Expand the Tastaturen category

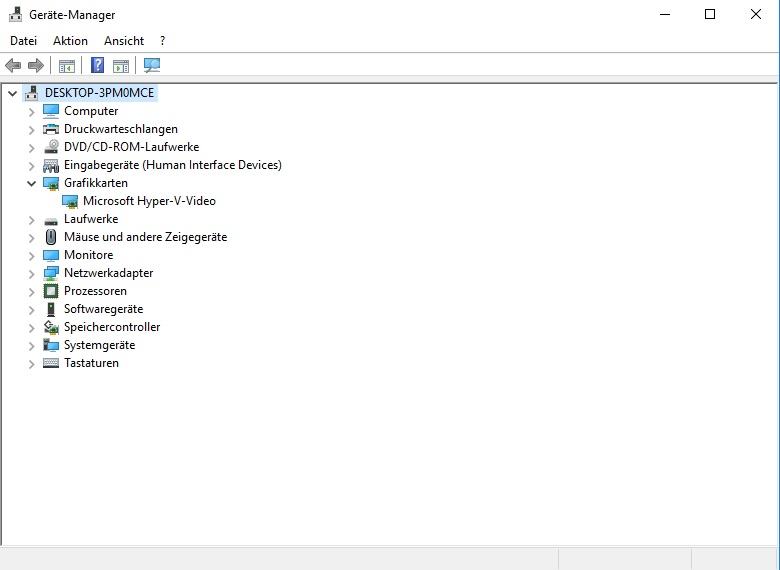click(x=31, y=364)
